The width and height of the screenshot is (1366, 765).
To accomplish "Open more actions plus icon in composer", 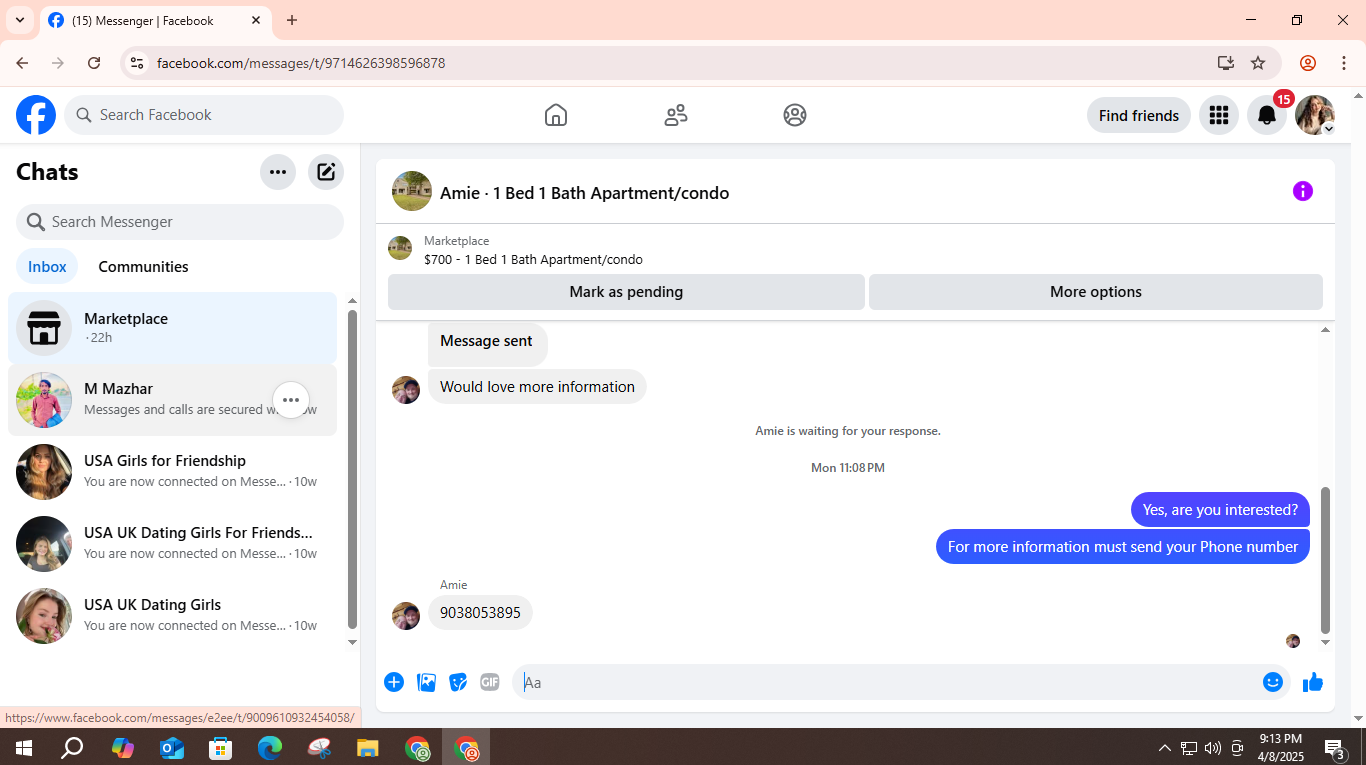I will pos(394,682).
